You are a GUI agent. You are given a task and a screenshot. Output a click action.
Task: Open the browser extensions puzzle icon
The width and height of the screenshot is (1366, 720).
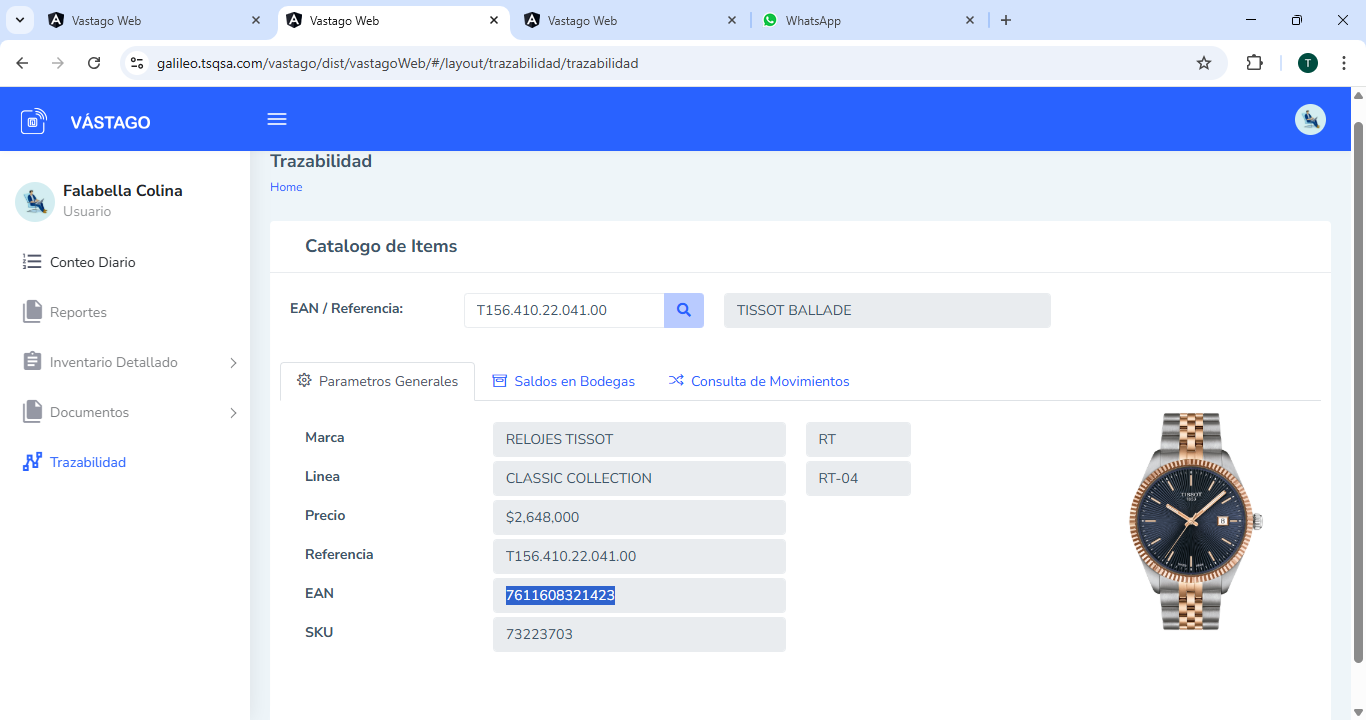(1254, 63)
